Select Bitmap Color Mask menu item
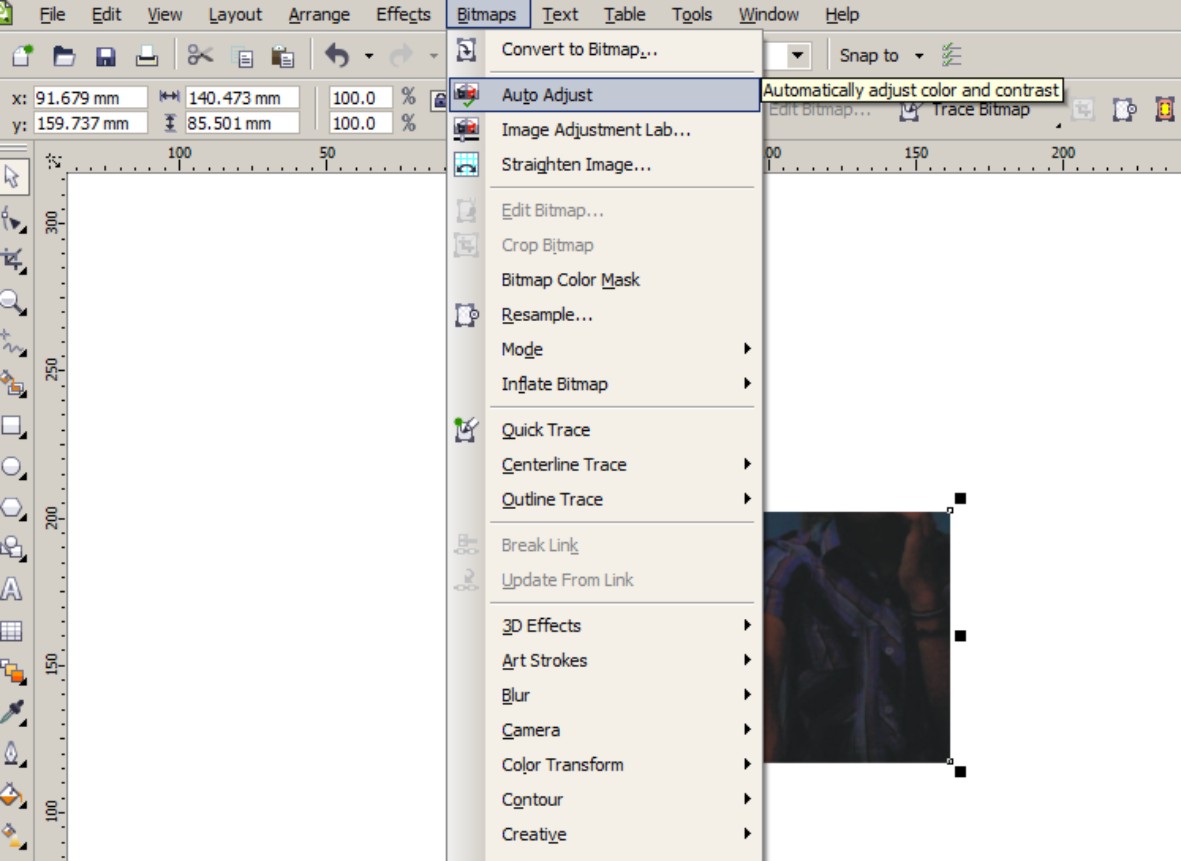Viewport: 1181px width, 861px height. coord(605,279)
